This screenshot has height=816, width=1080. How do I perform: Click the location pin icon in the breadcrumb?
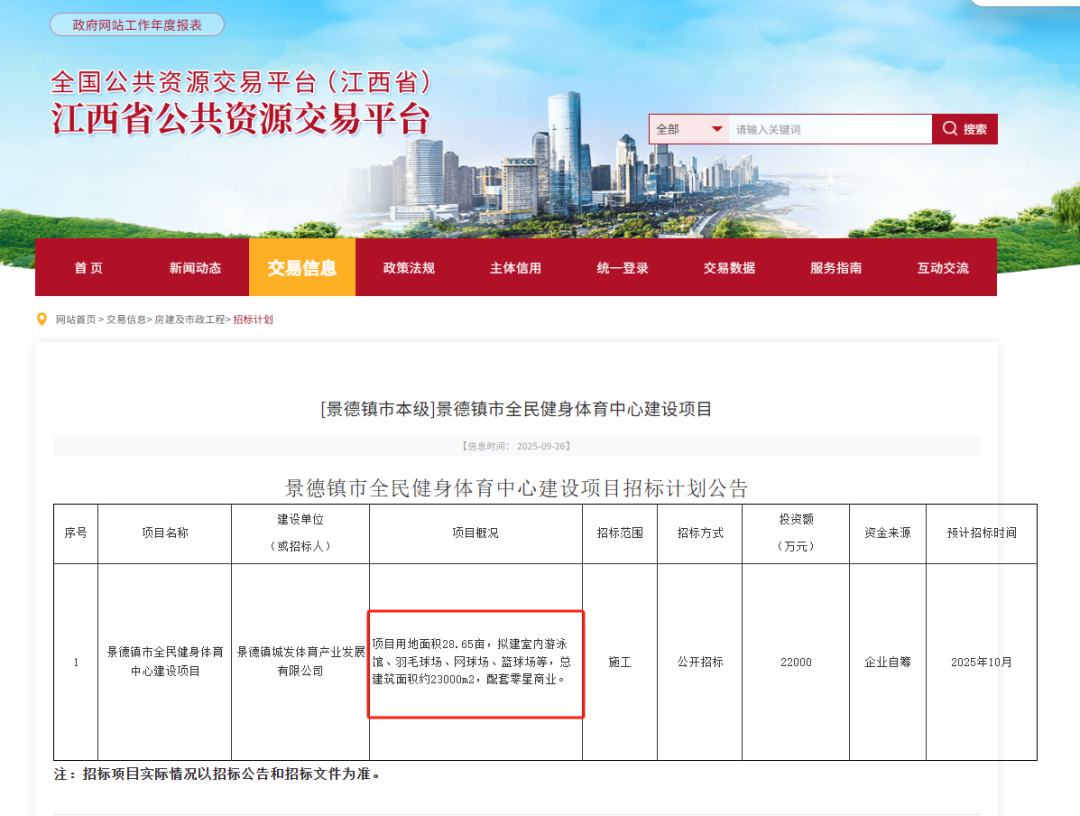pos(41,318)
